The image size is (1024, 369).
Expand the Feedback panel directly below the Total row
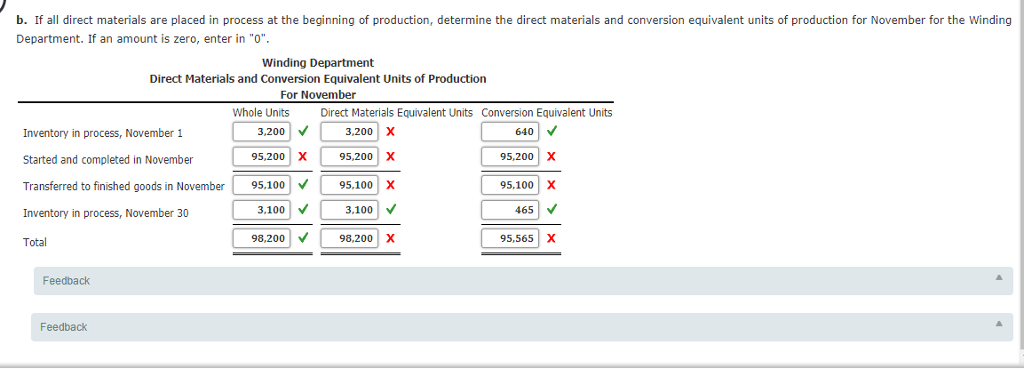coord(523,281)
